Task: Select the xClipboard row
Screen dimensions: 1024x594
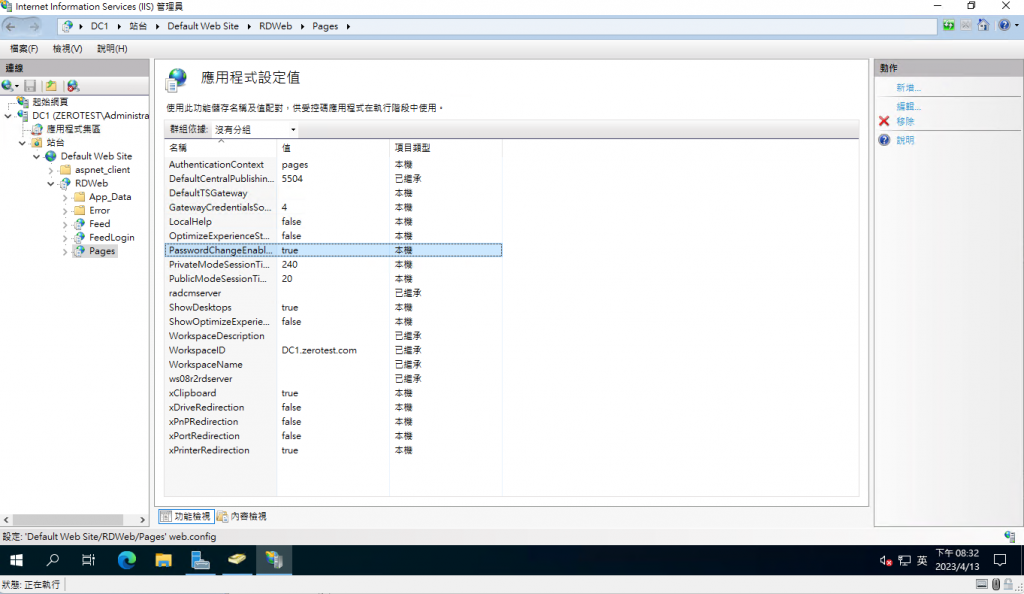Action: tap(333, 393)
